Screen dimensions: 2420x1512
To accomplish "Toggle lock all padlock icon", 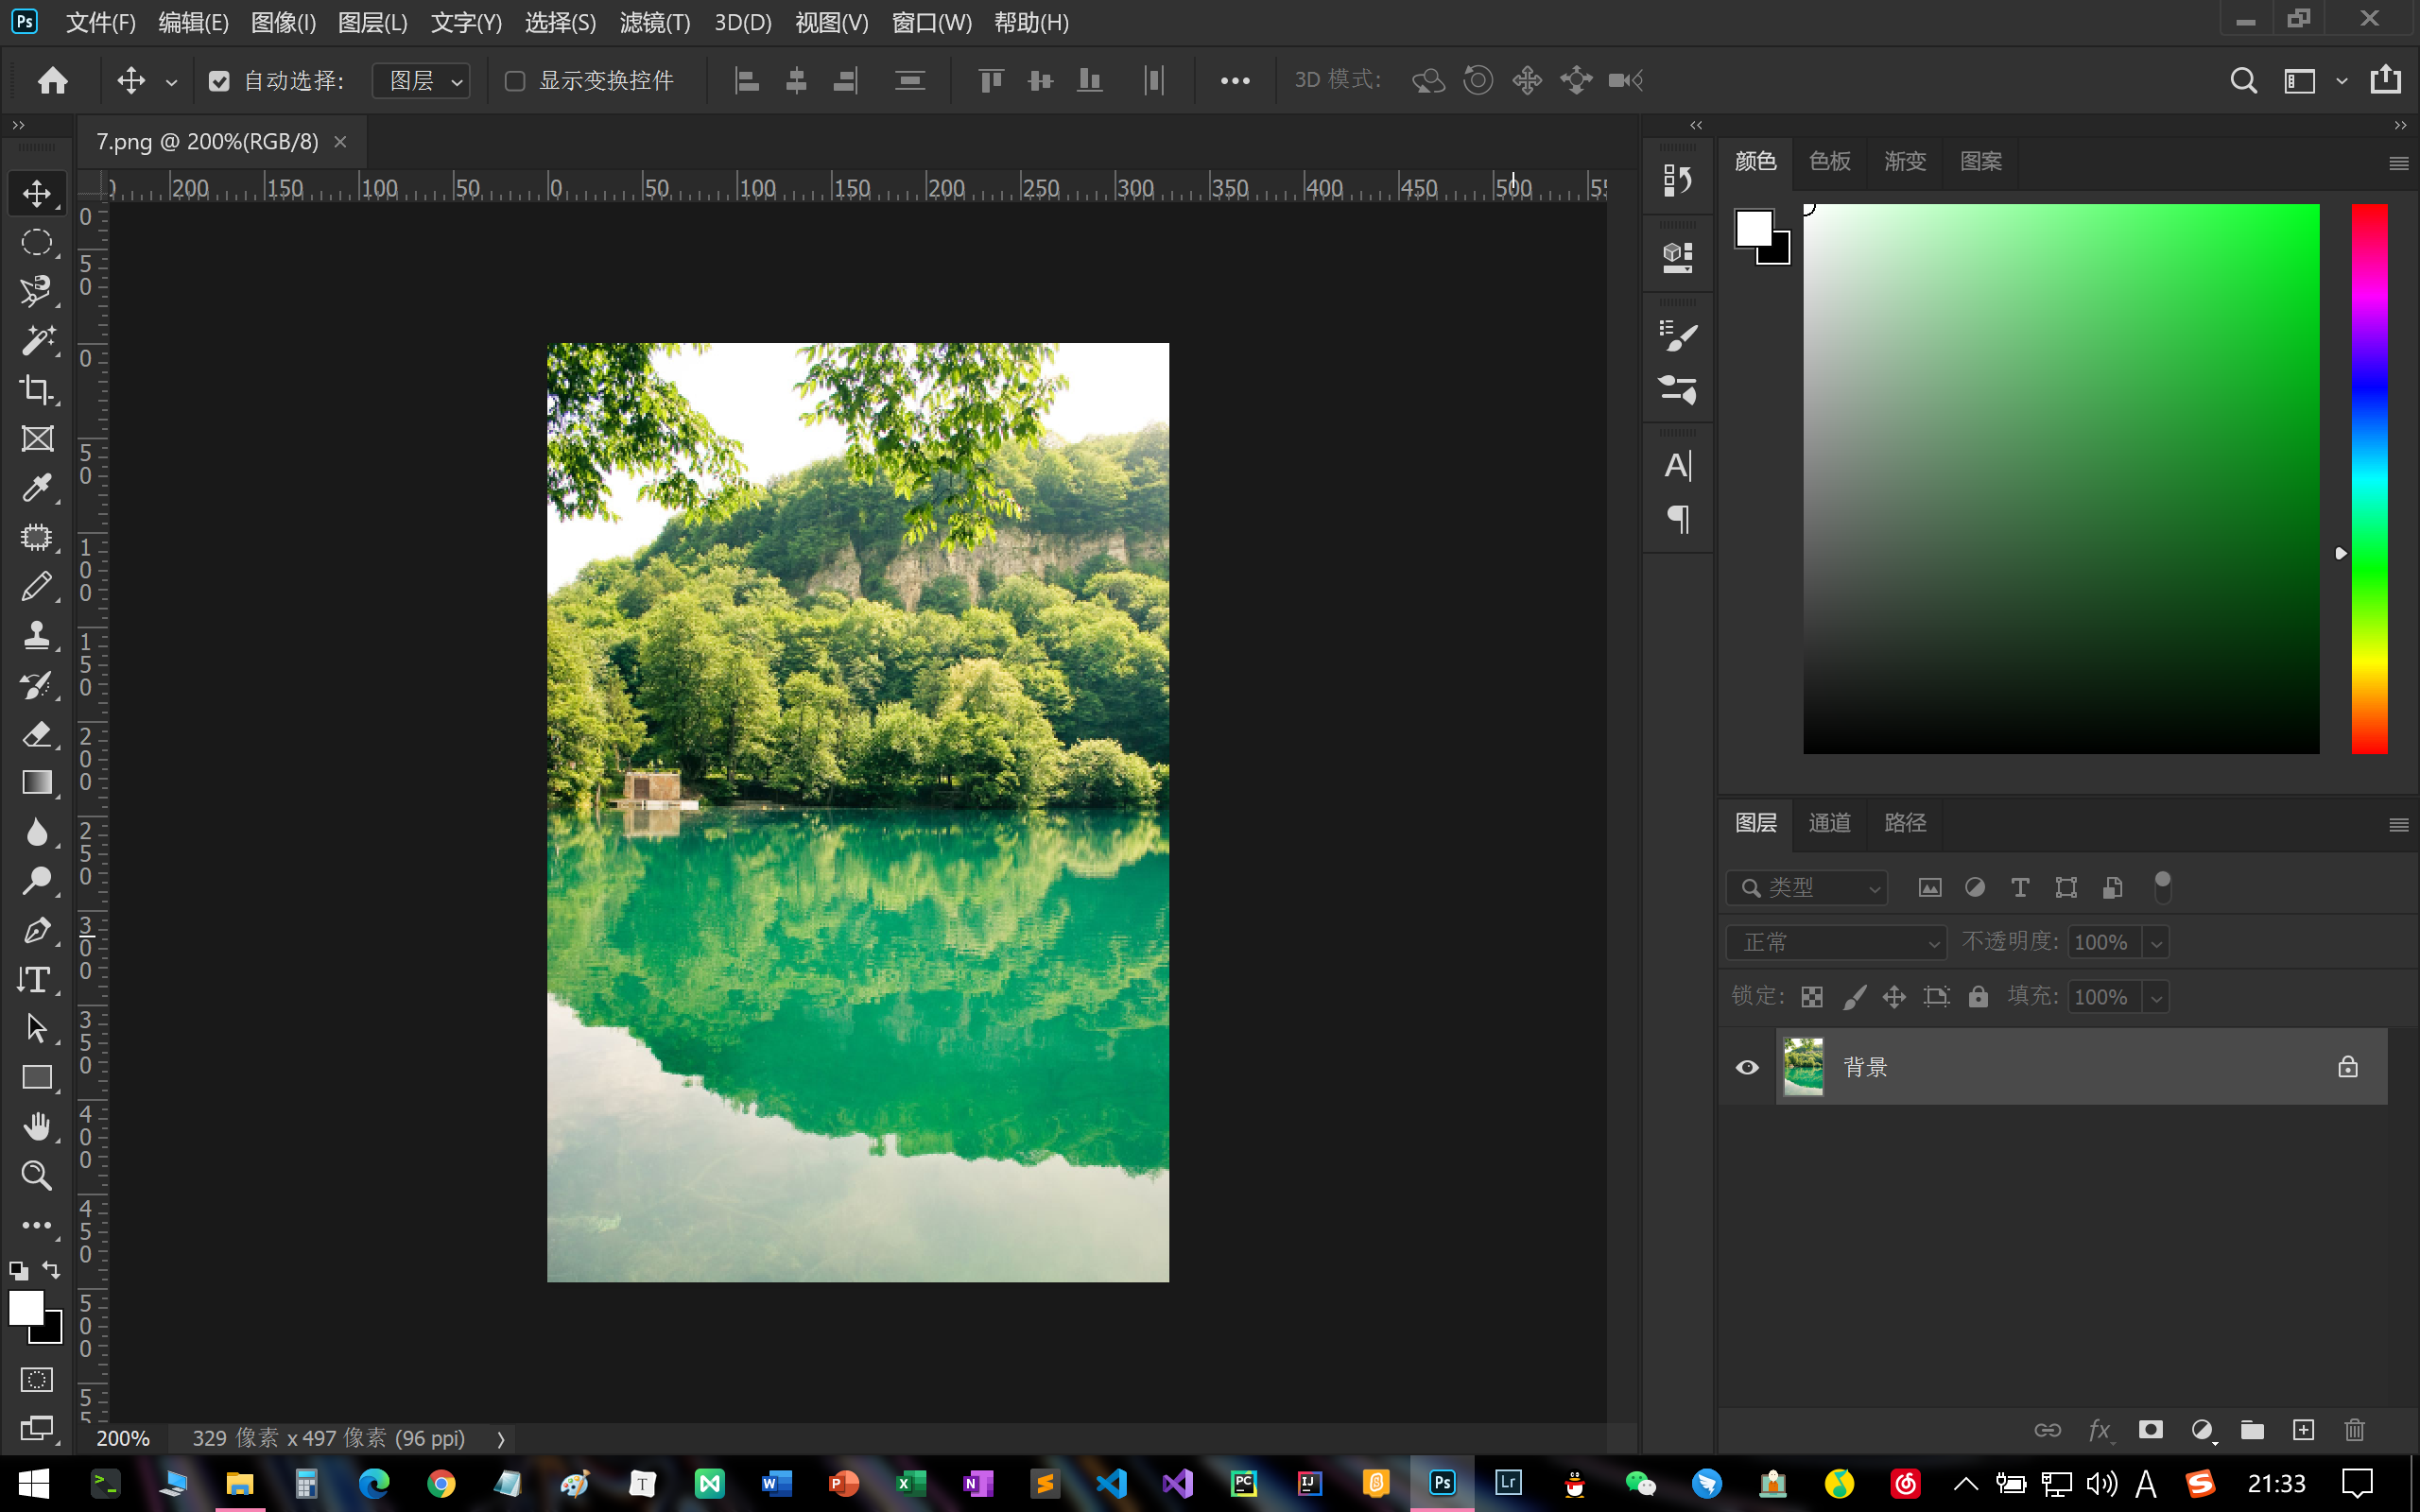I will (x=1978, y=997).
